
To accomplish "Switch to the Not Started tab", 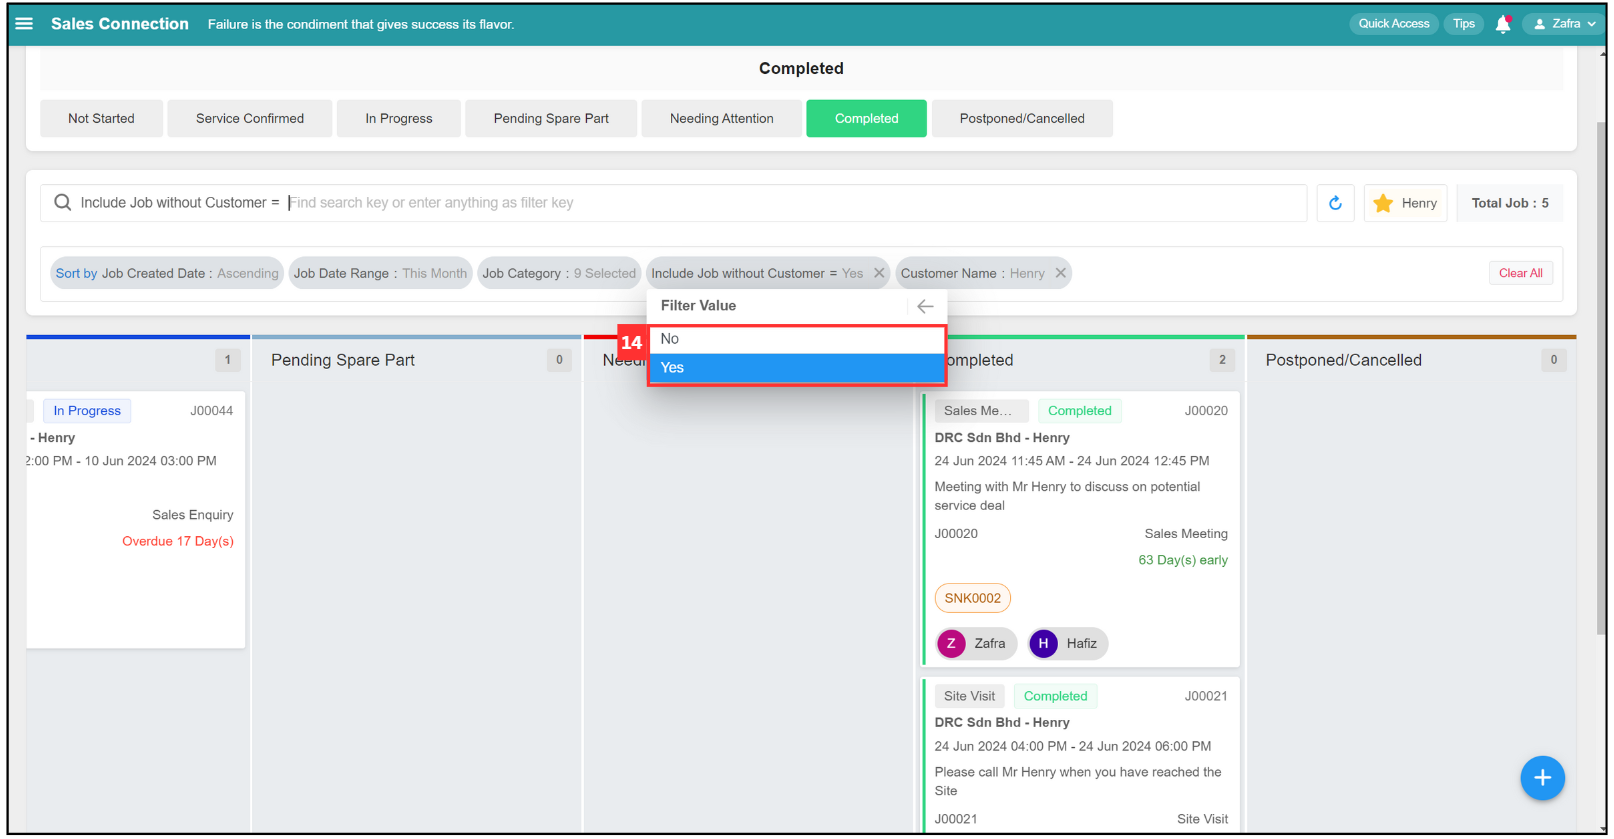I will 101,118.
